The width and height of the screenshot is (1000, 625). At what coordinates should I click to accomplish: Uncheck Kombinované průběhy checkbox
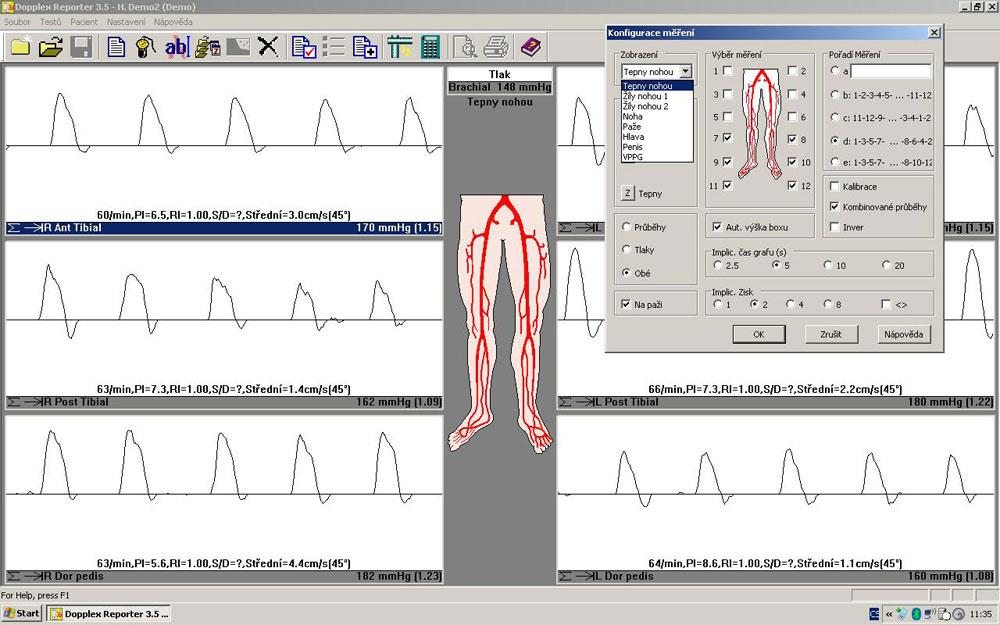pos(834,207)
